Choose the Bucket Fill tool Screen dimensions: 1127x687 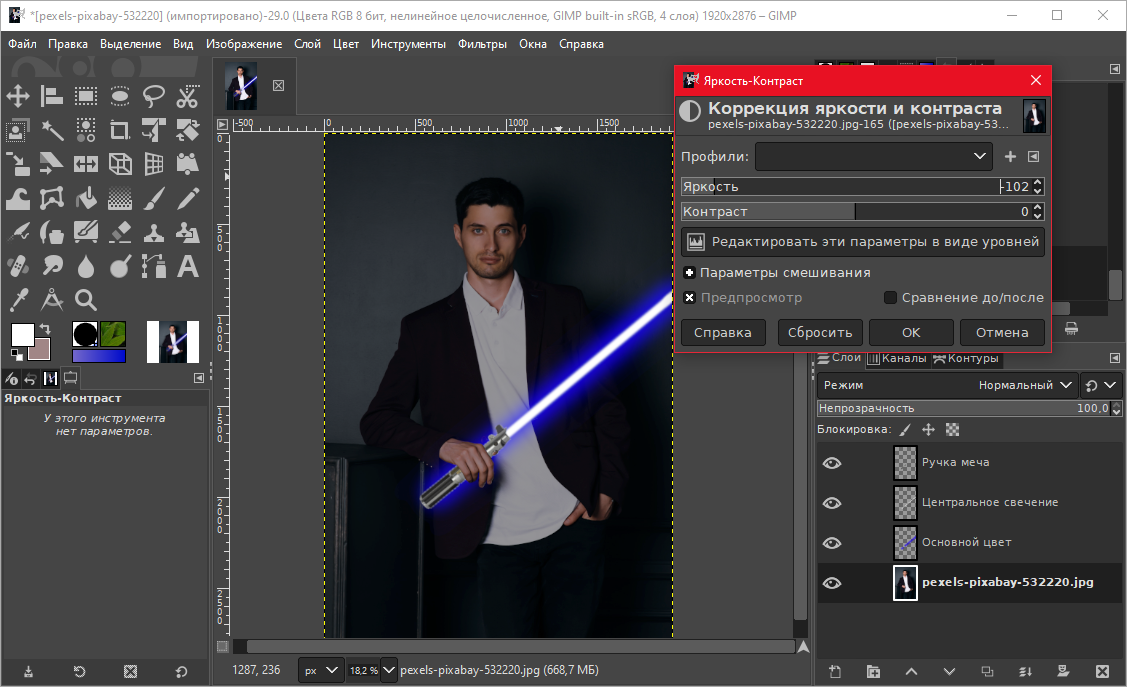pos(86,198)
